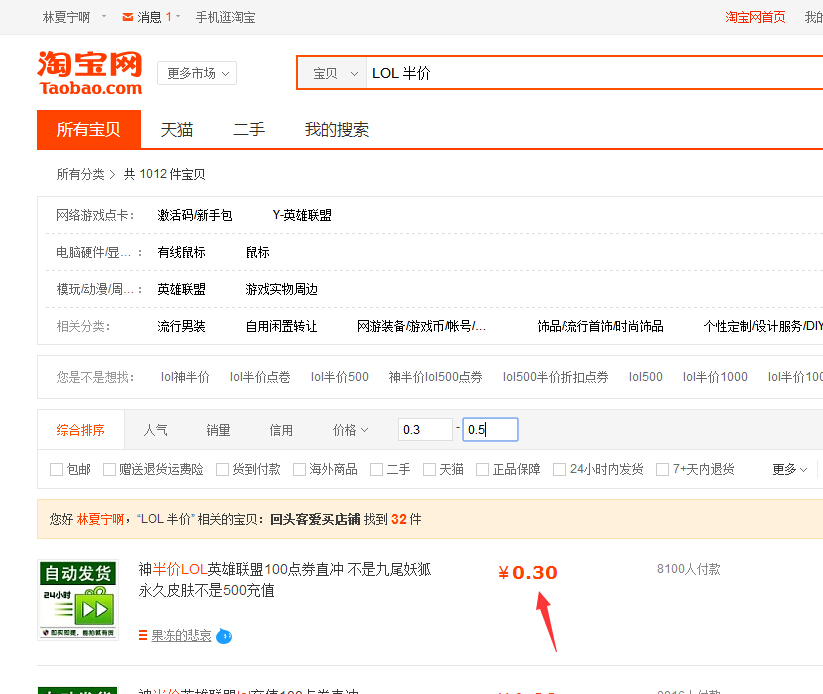Check the 海外商品 filter
The height and width of the screenshot is (694, 823).
tap(299, 469)
